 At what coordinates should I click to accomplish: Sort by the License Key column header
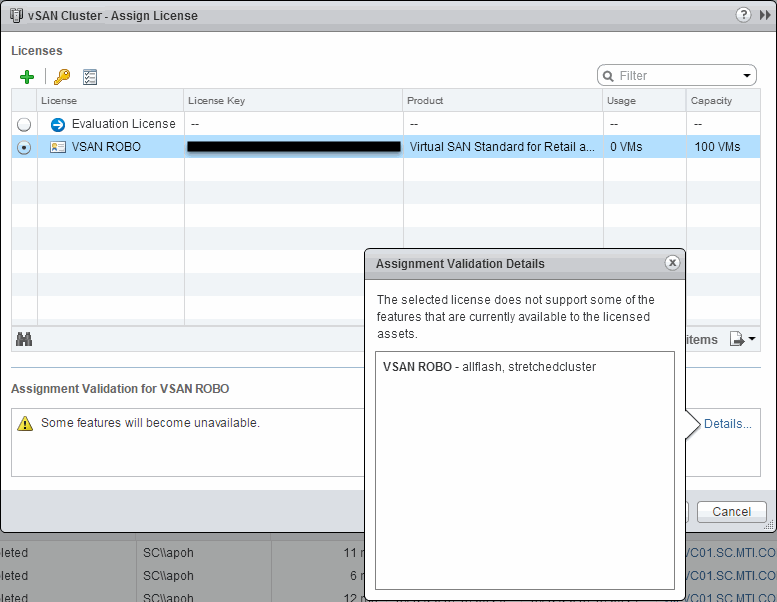tap(217, 101)
